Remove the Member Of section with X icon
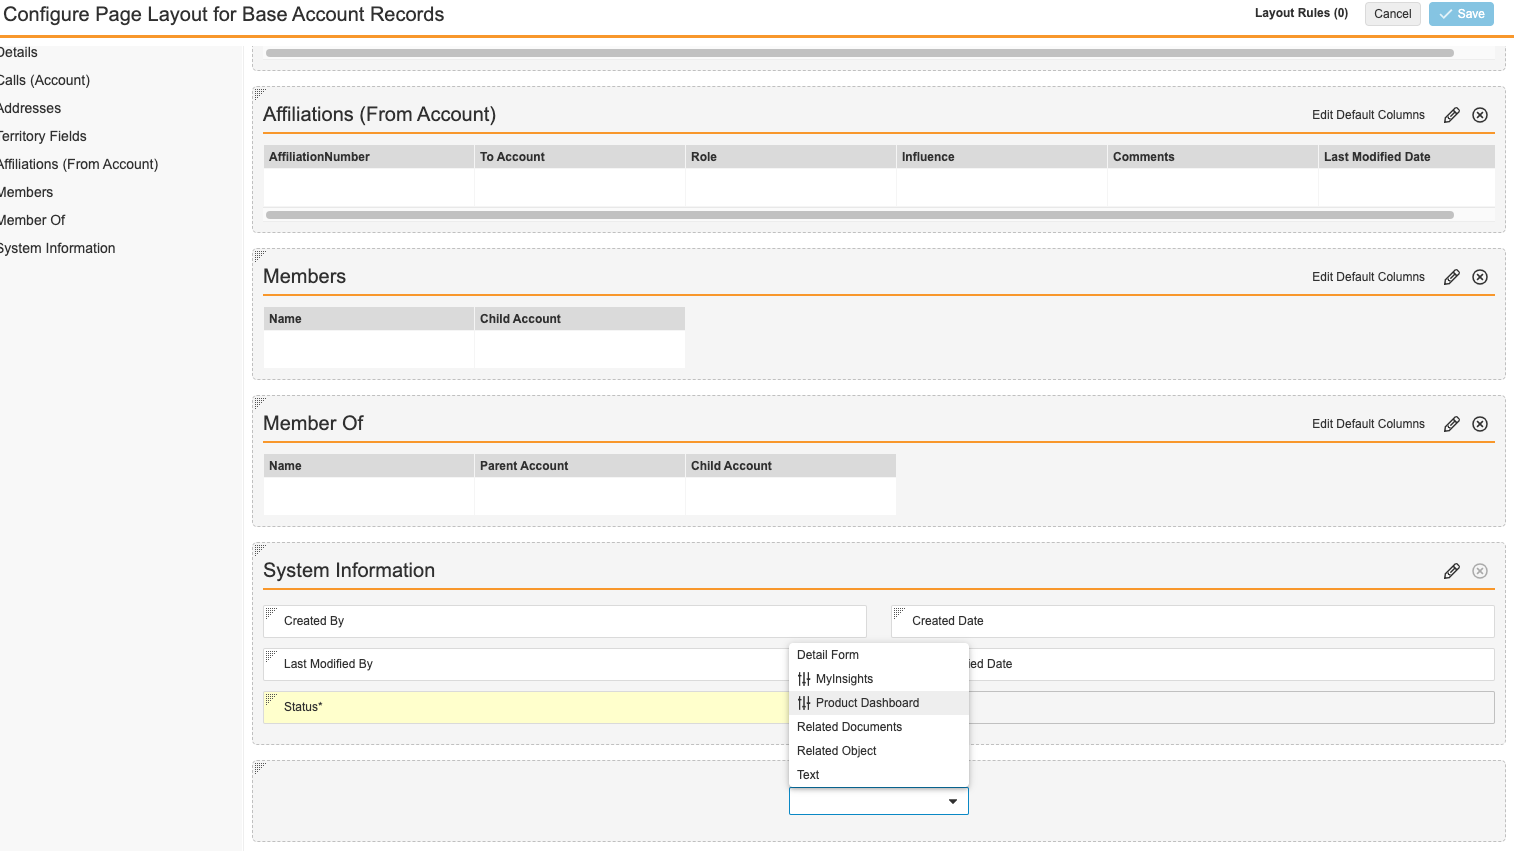This screenshot has width=1514, height=851. pyautogui.click(x=1480, y=424)
